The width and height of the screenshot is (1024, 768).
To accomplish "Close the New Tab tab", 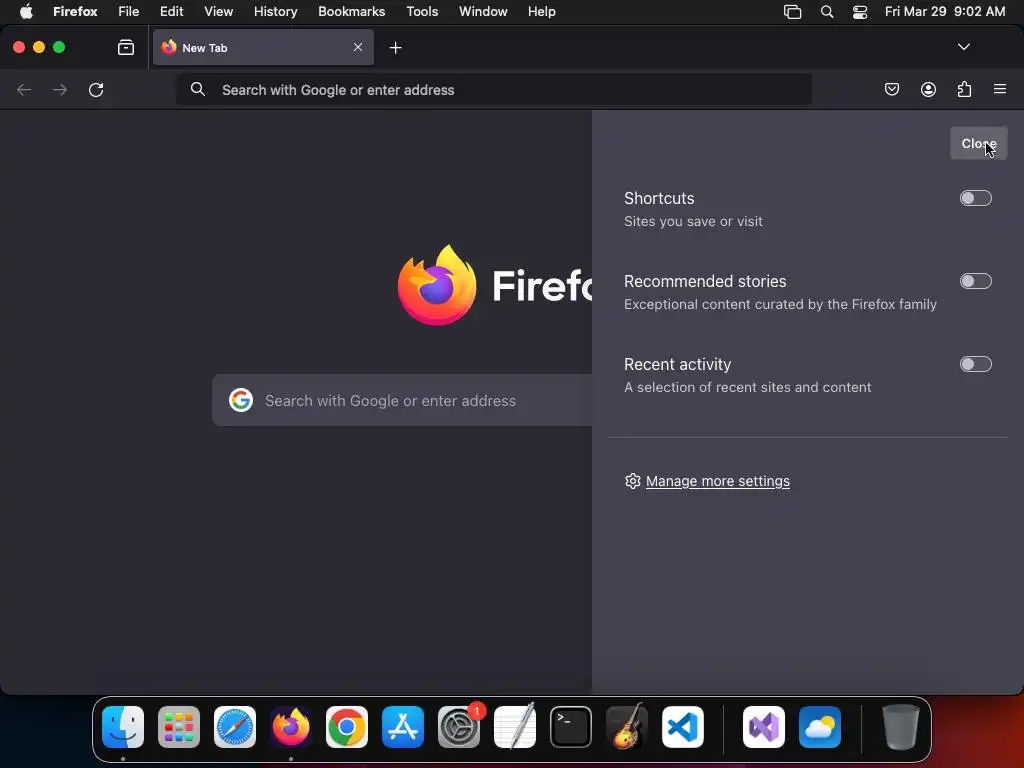I will point(358,47).
